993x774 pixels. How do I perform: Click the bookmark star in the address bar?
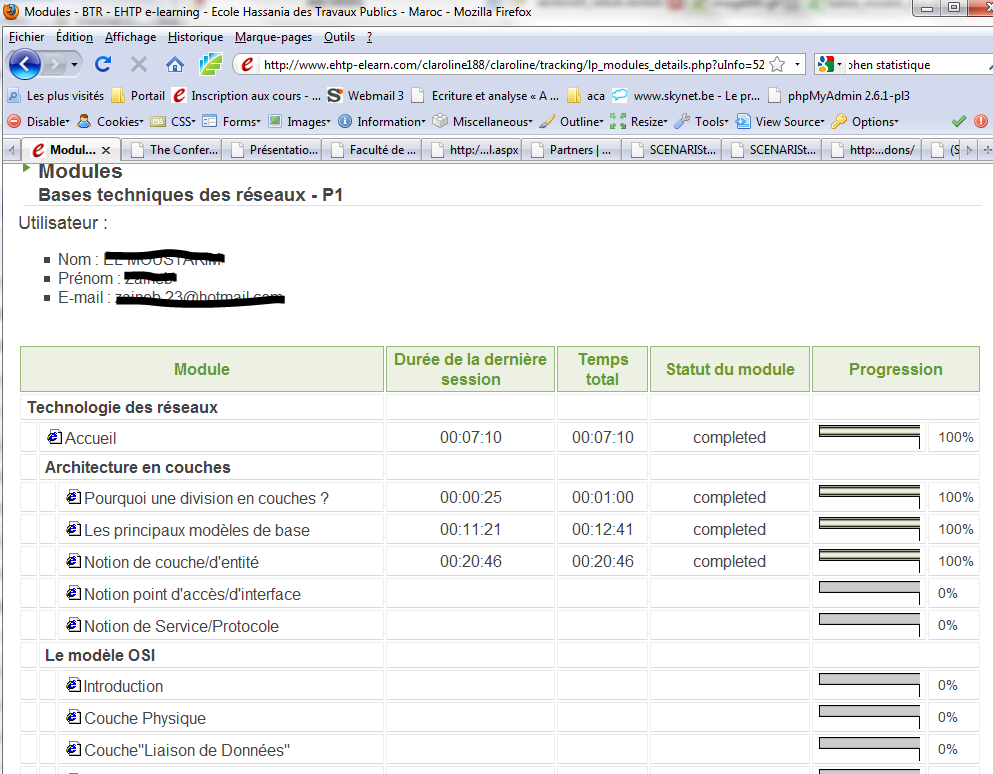(778, 65)
